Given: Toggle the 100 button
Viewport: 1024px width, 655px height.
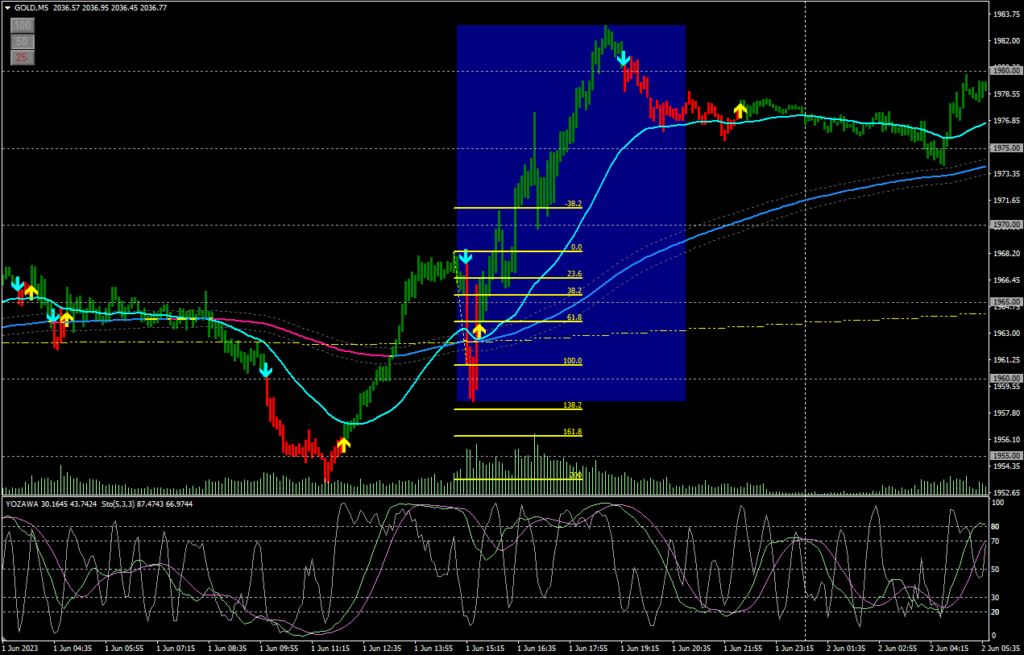Looking at the screenshot, I should click(x=21, y=25).
